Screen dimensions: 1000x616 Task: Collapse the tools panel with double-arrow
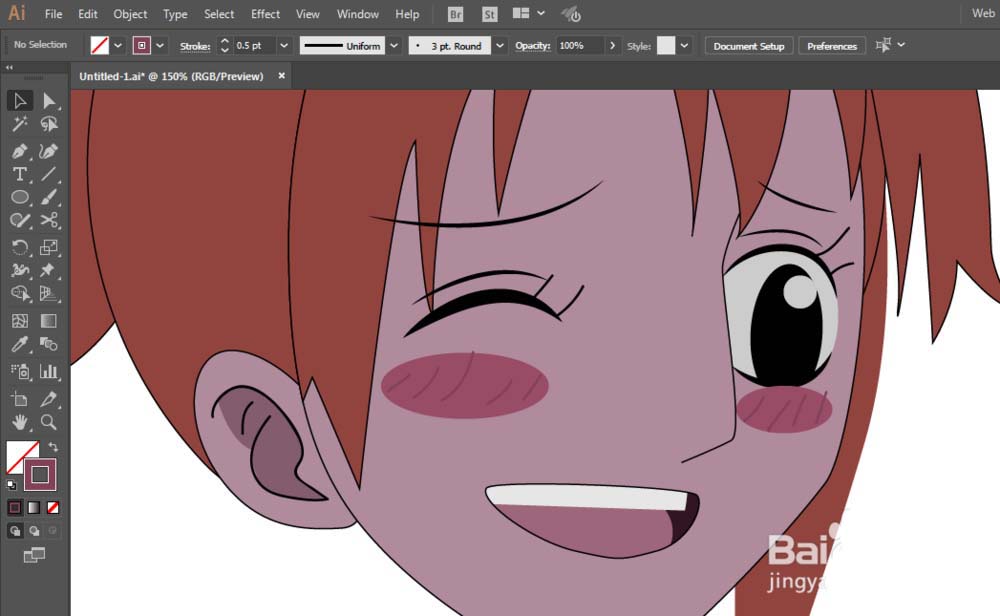click(x=9, y=67)
